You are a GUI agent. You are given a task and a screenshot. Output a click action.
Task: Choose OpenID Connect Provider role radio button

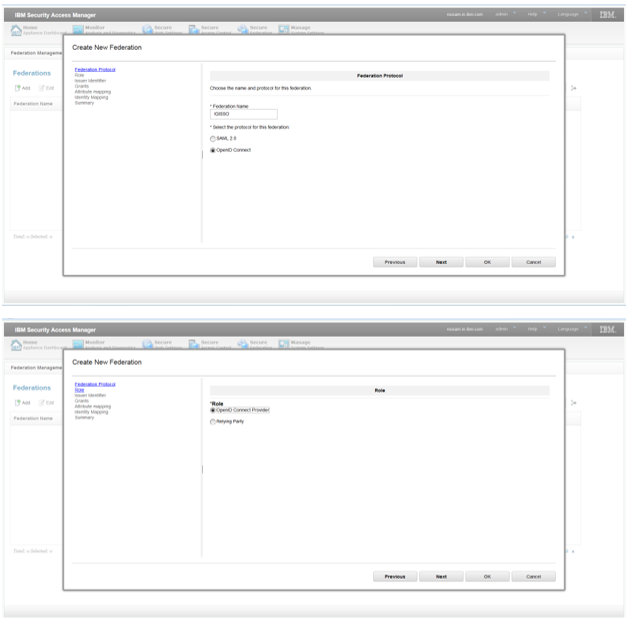point(213,410)
